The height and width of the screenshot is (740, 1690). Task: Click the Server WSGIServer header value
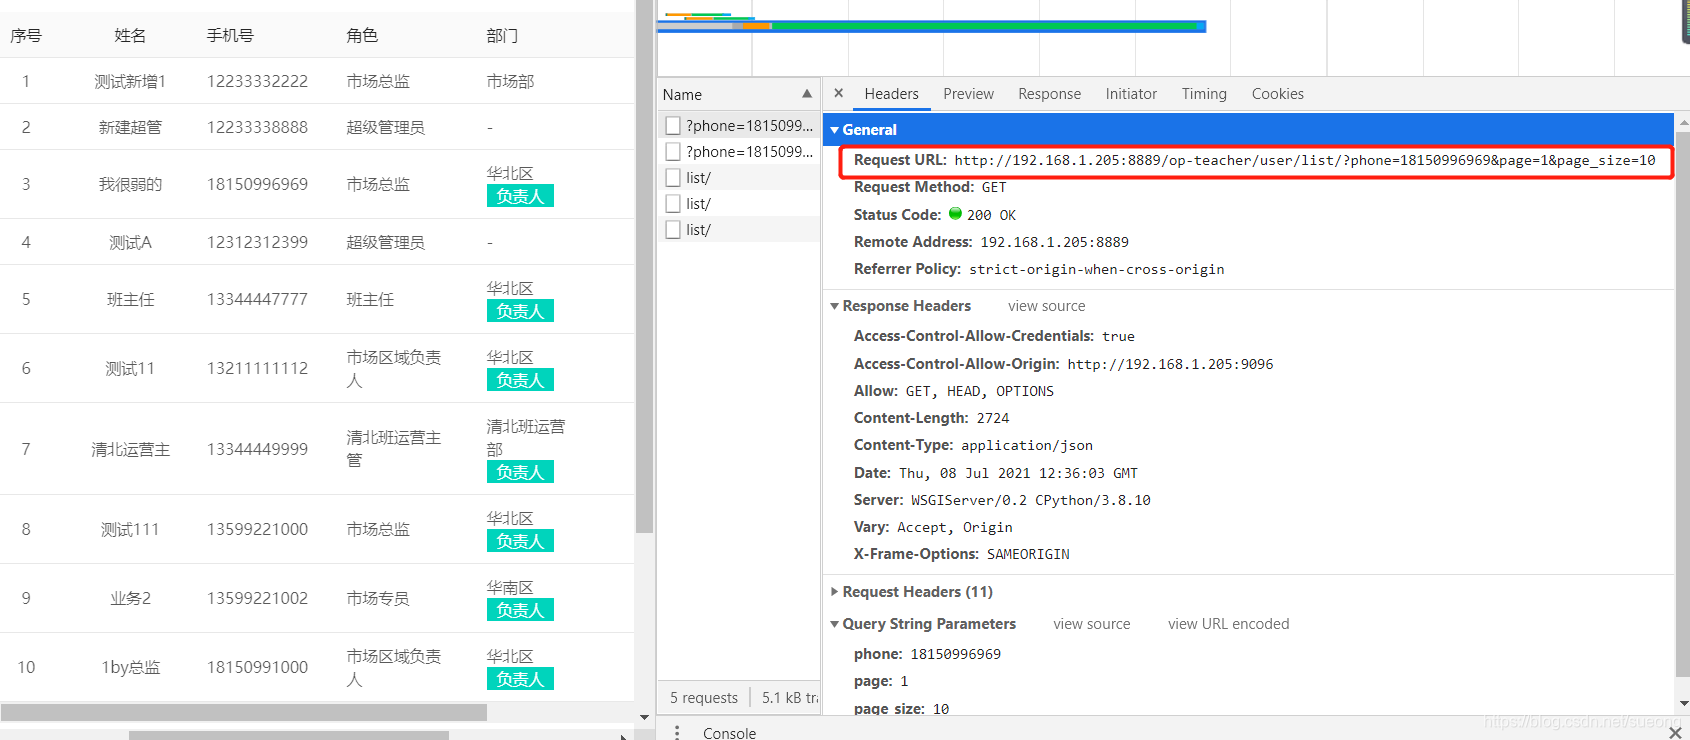[x=1031, y=500]
